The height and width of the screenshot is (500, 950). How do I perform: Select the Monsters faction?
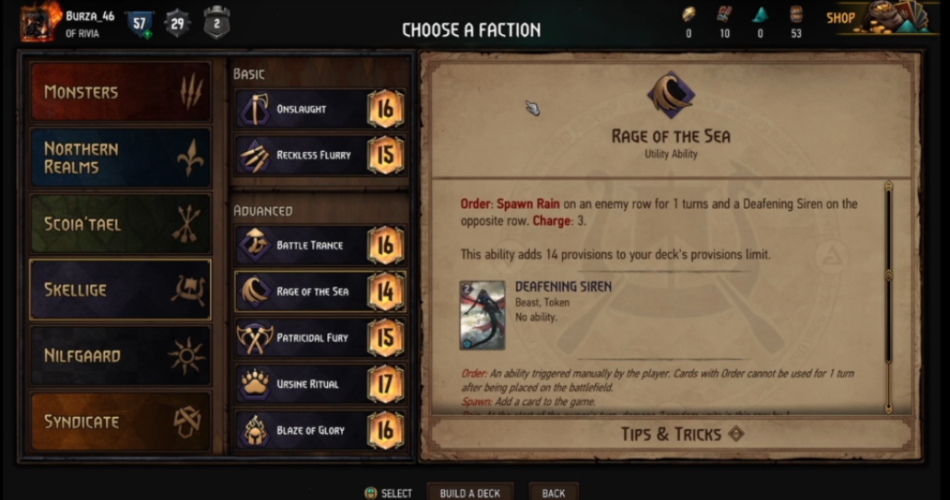point(120,92)
